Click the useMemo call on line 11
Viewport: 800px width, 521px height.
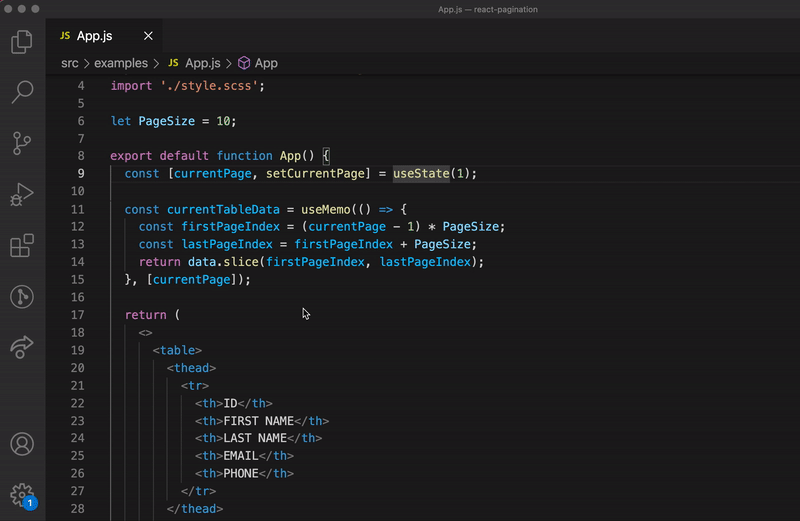coord(328,209)
